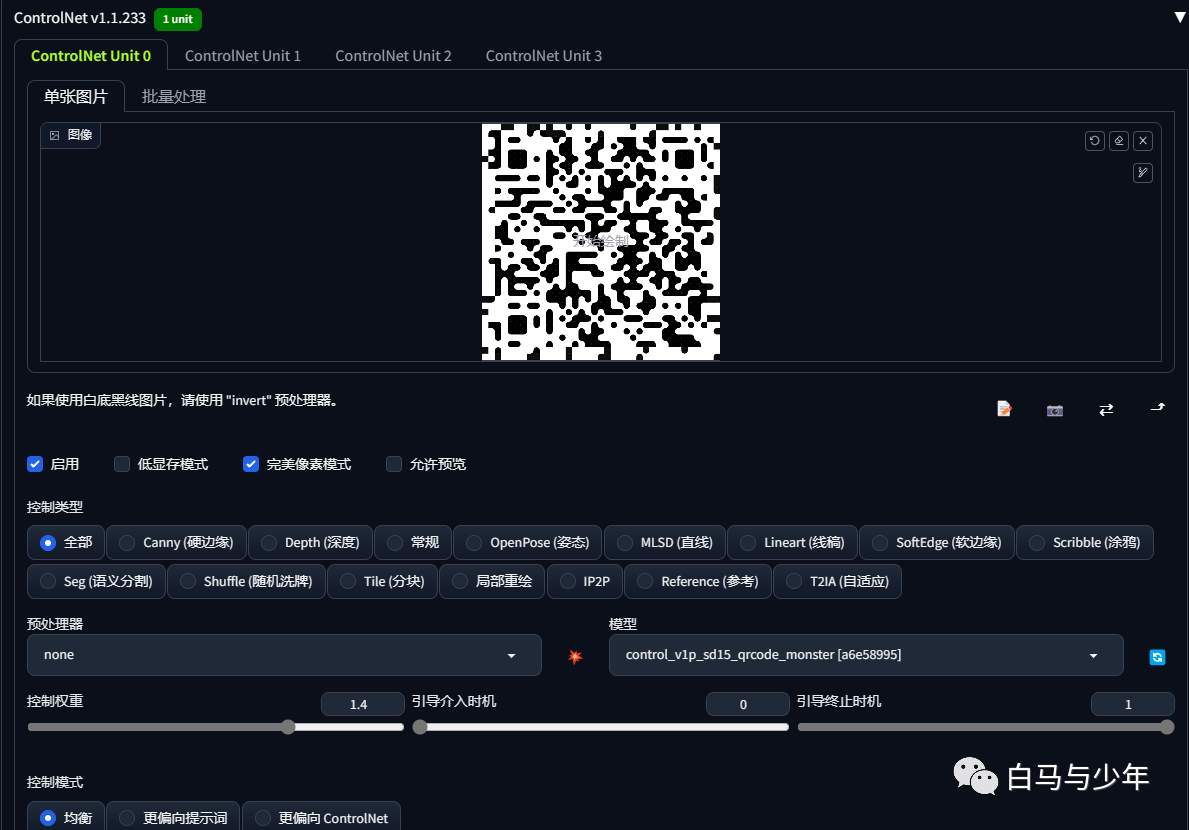Click the undo icon above the image

(x=1094, y=141)
